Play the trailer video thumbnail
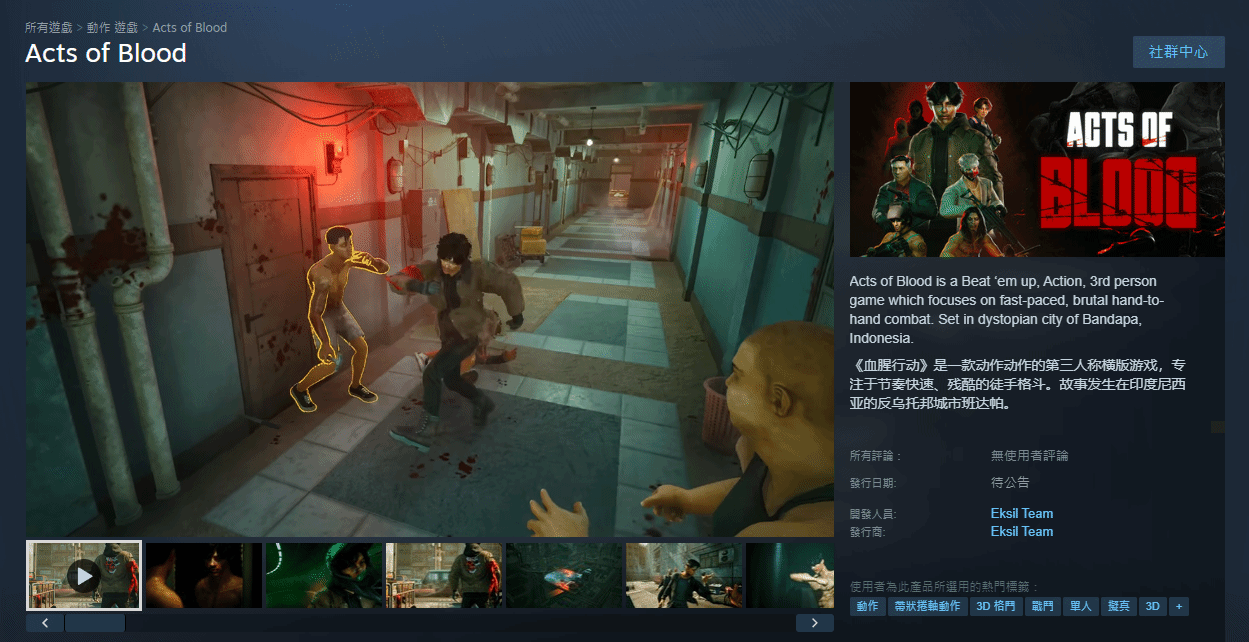This screenshot has width=1249, height=642. coord(84,575)
